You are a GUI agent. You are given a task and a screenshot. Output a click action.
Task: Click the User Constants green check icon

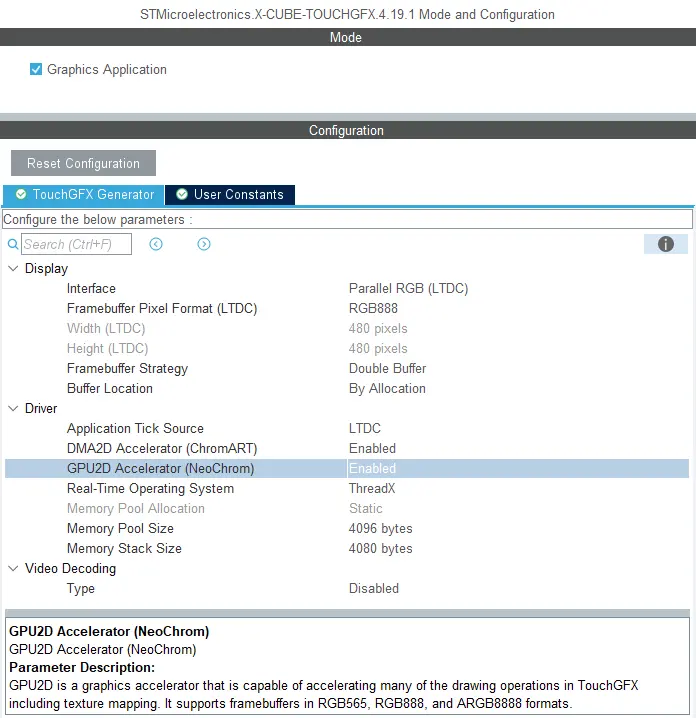coord(182,195)
